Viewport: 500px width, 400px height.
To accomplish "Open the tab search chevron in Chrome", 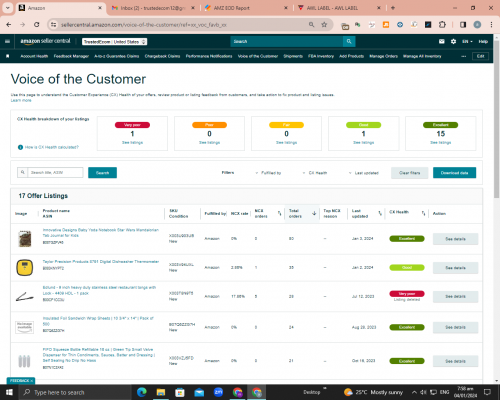I will click(x=8, y=8).
